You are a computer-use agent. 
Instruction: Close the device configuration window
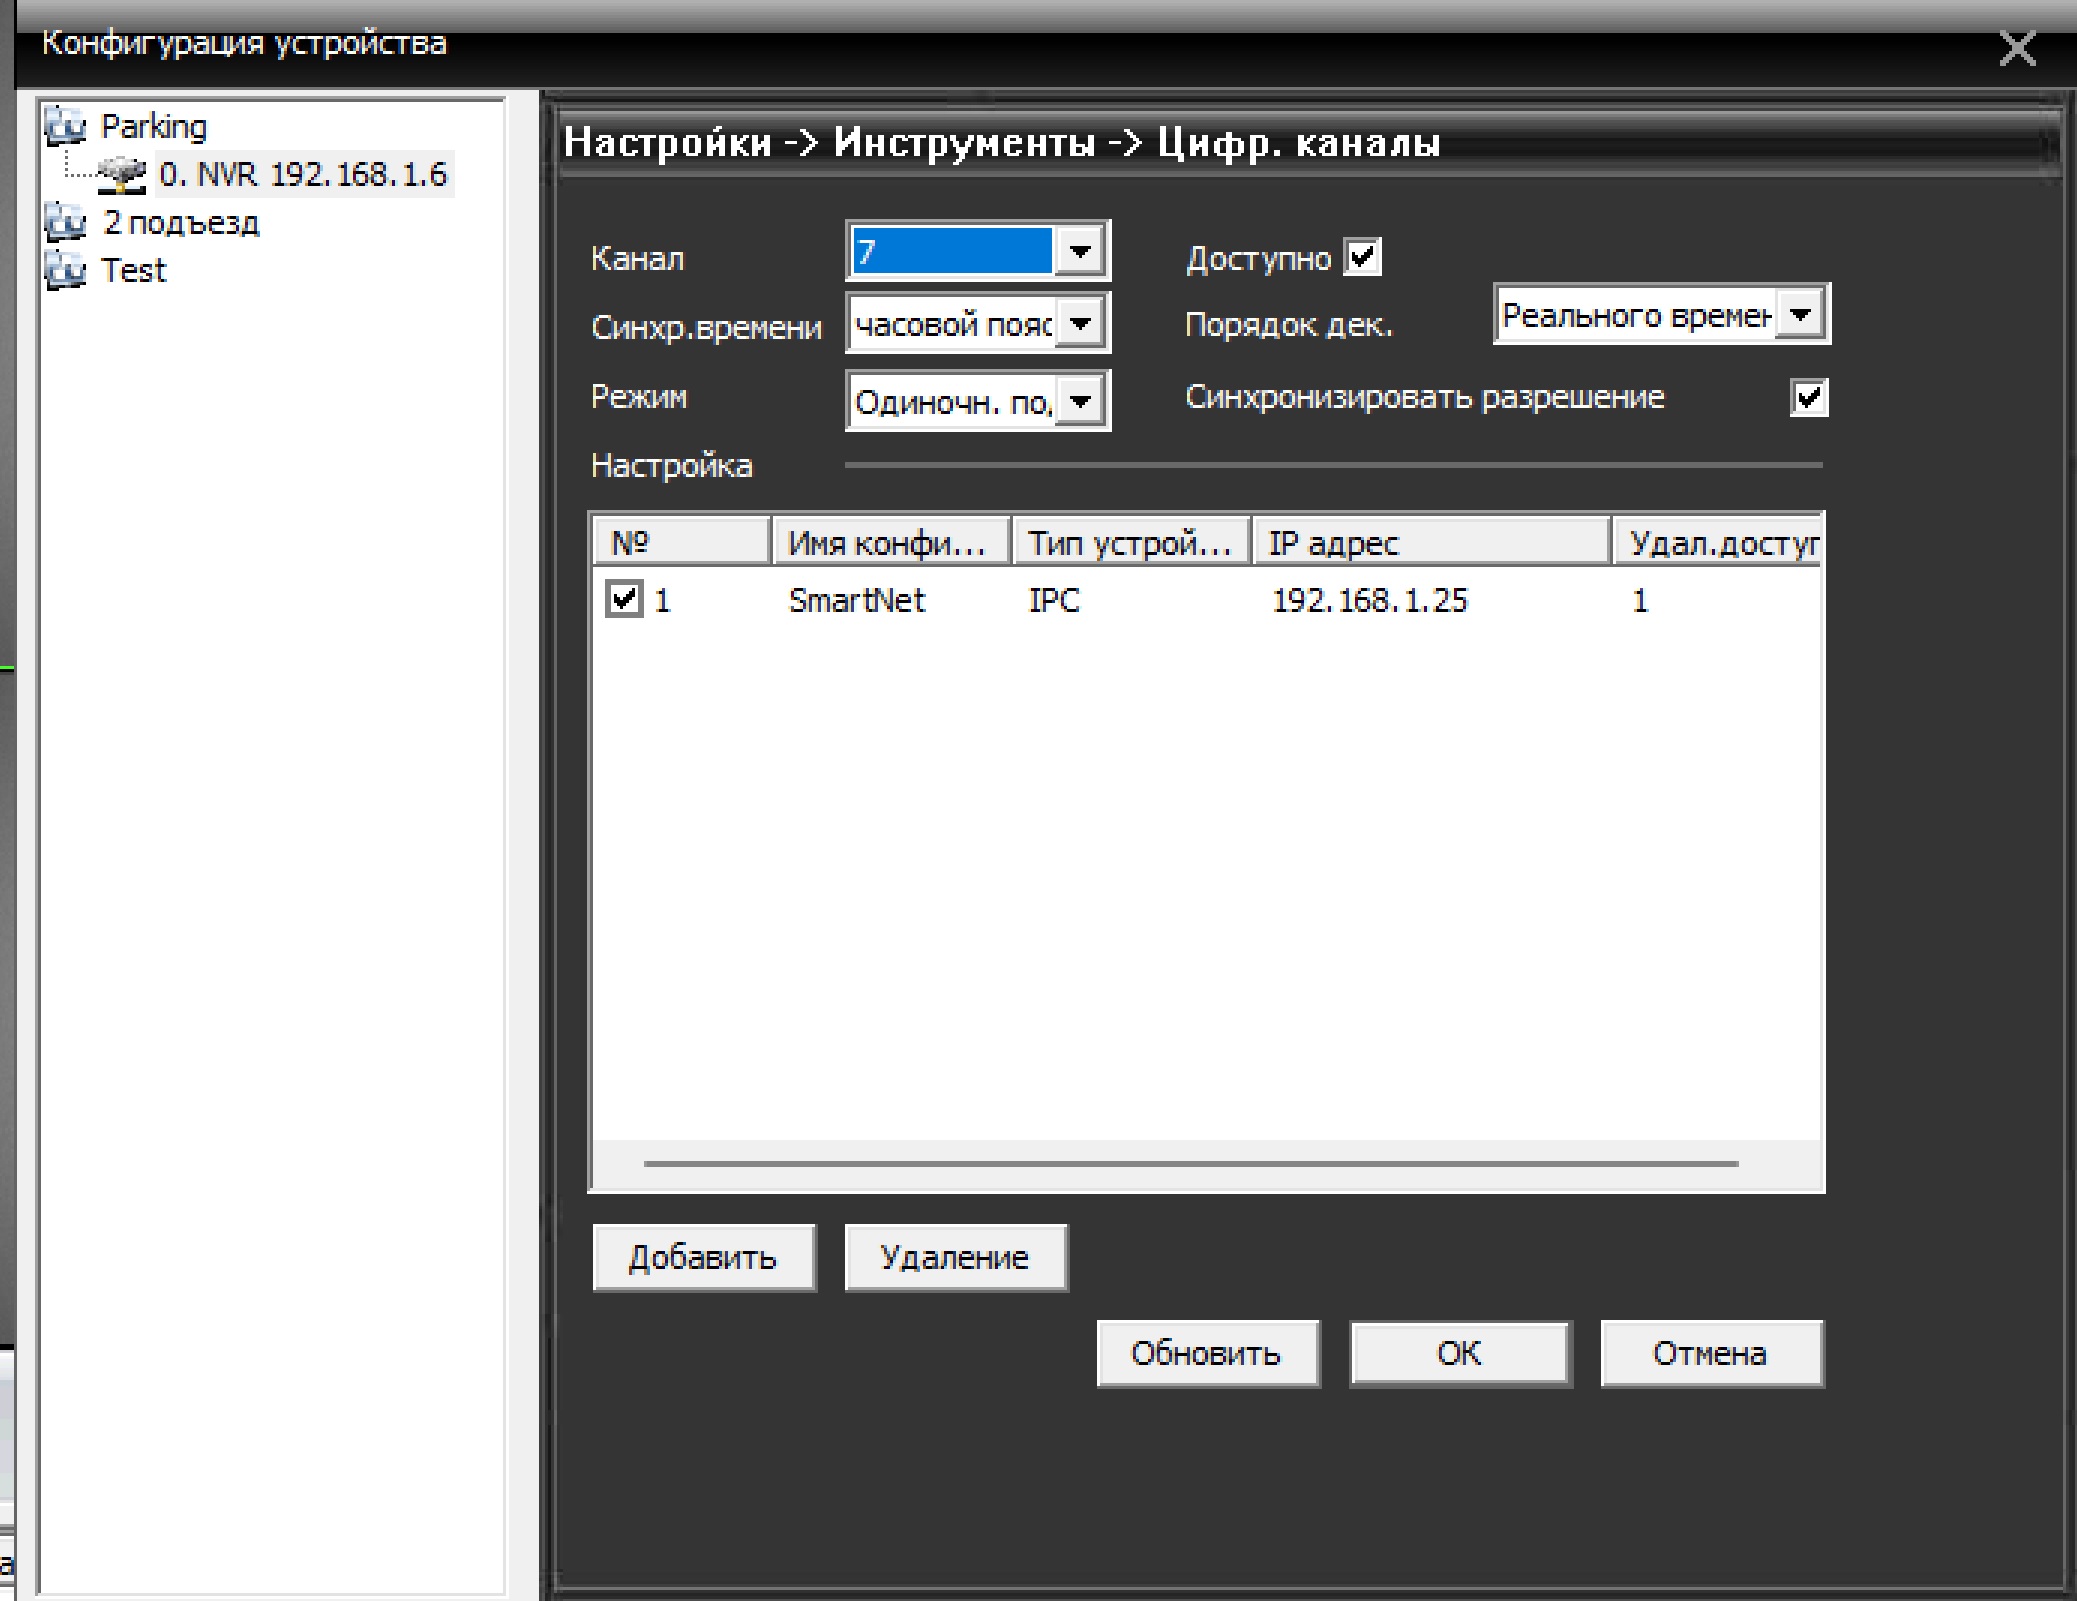(2016, 48)
